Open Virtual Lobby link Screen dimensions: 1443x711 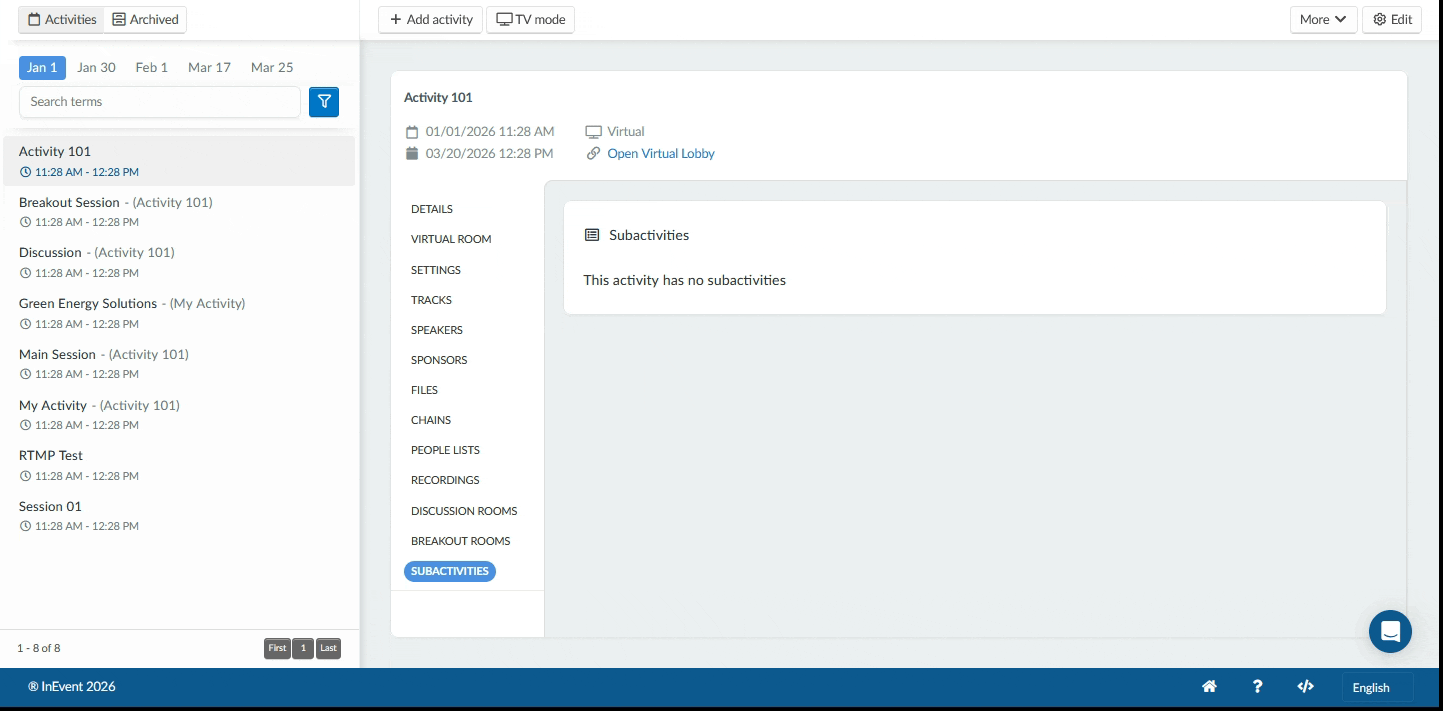coord(661,154)
